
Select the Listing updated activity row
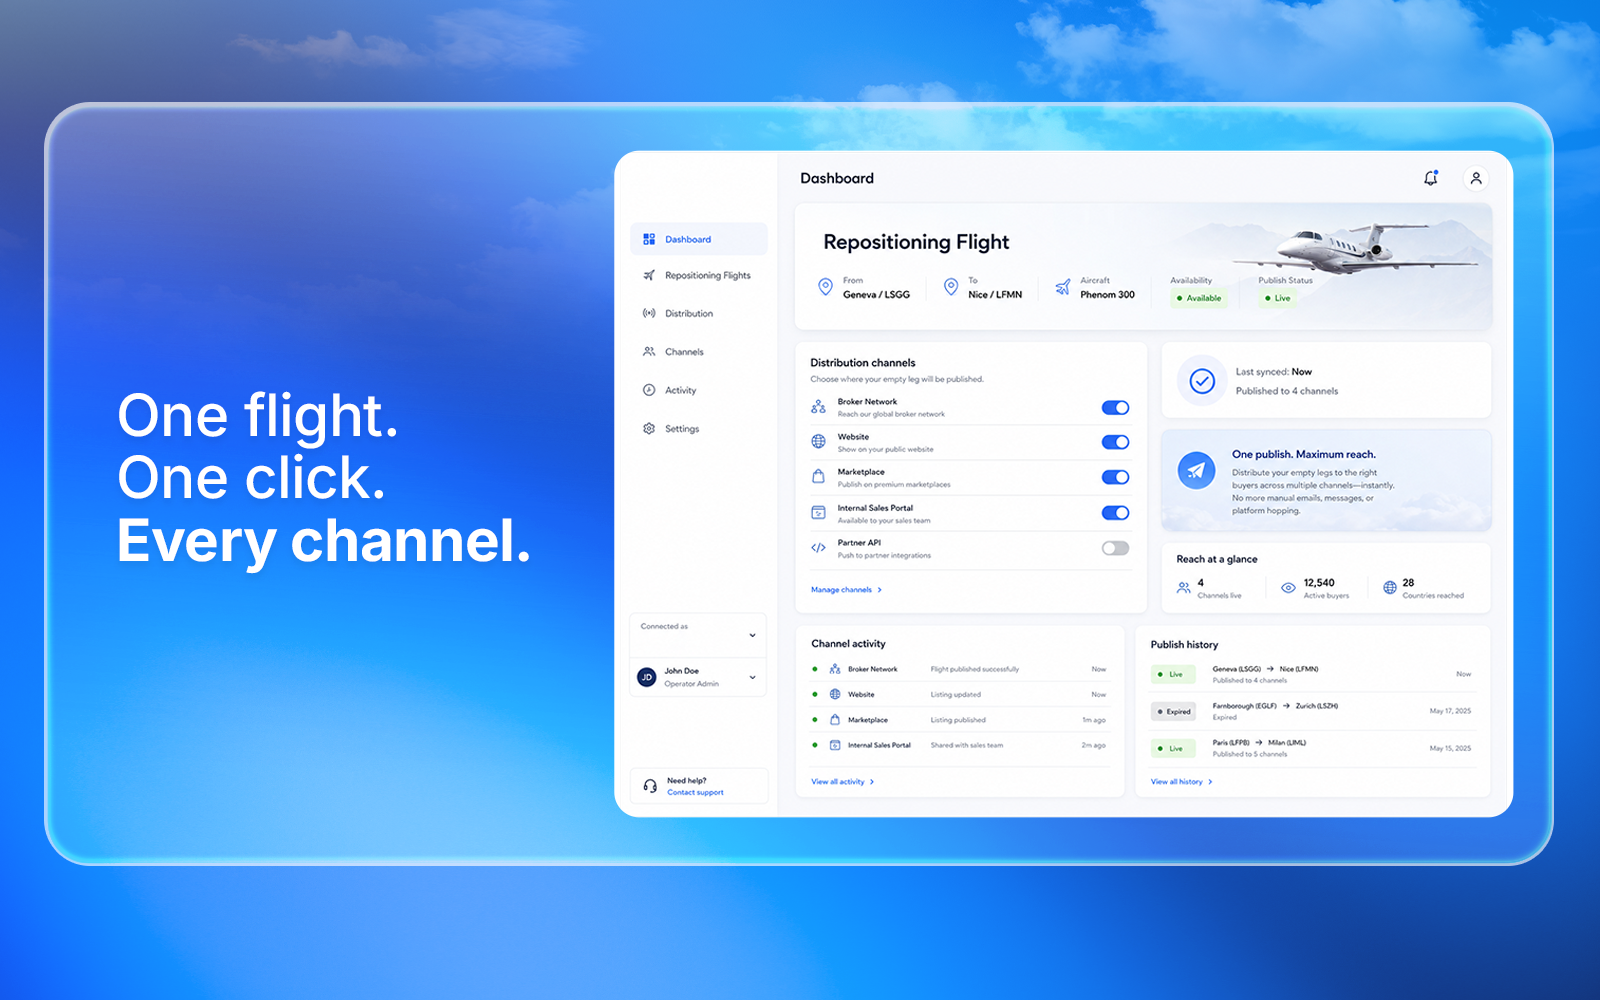(960, 694)
